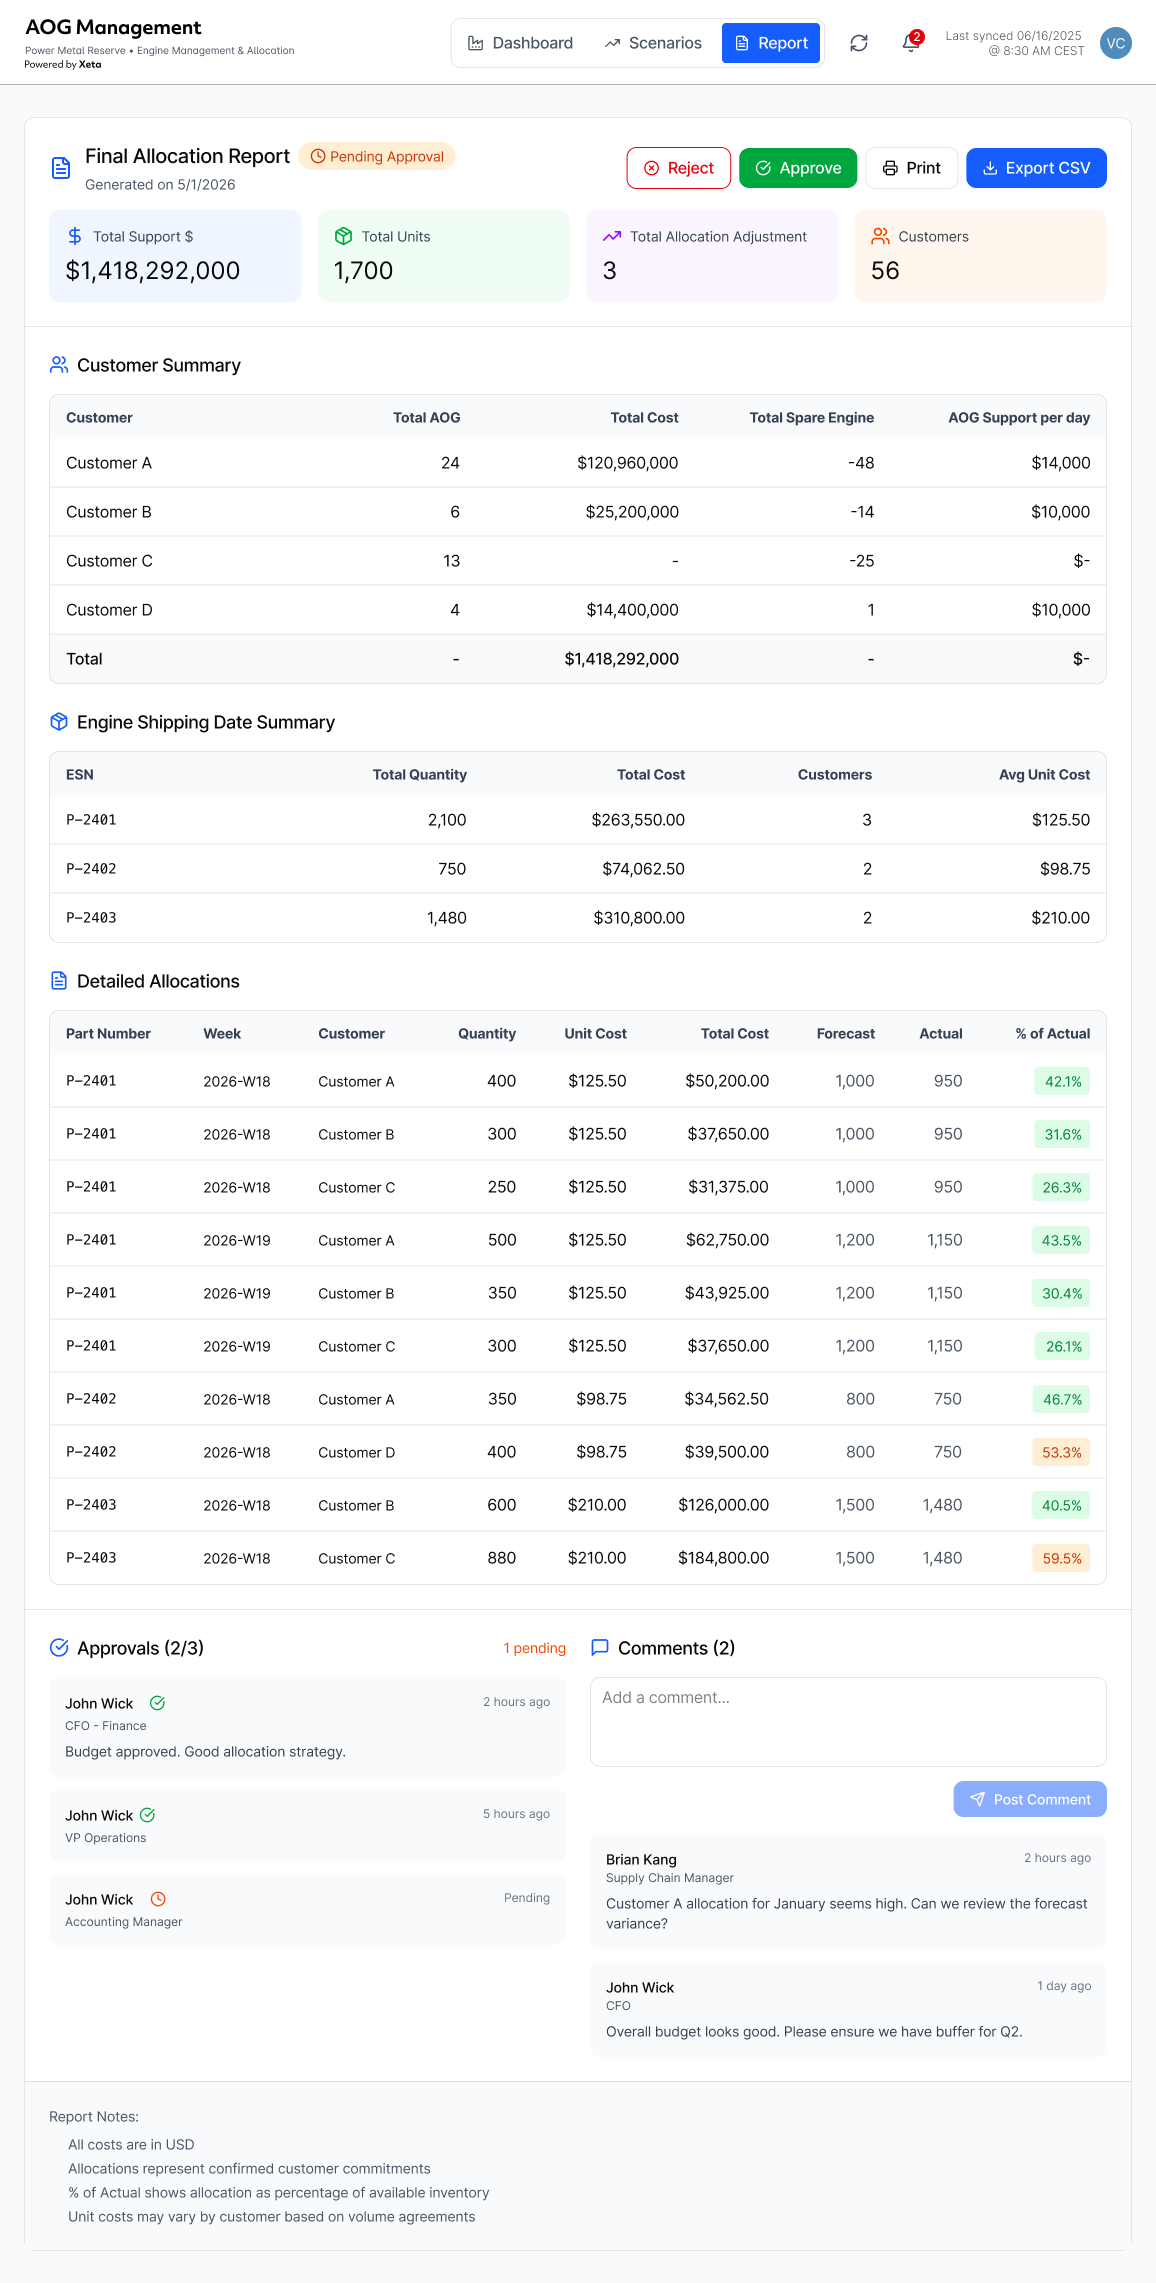The image size is (1156, 2283).
Task: Open the Scenarios tab
Action: pos(653,43)
